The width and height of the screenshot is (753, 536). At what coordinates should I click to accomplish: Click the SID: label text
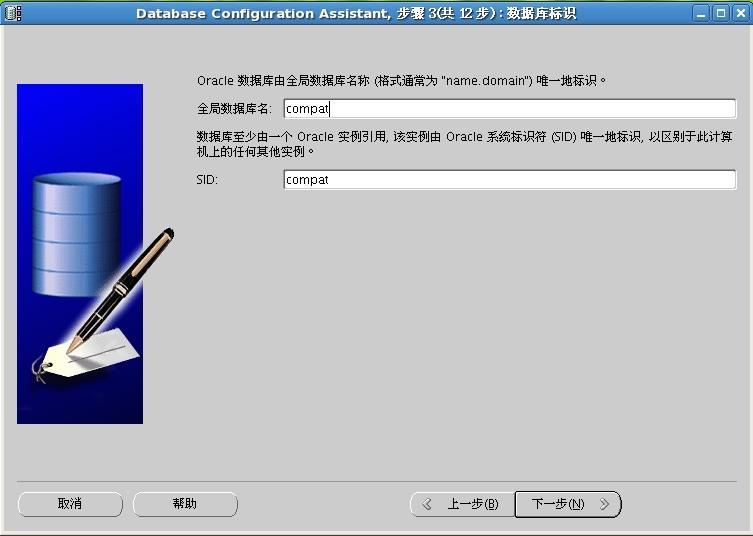[x=207, y=180]
